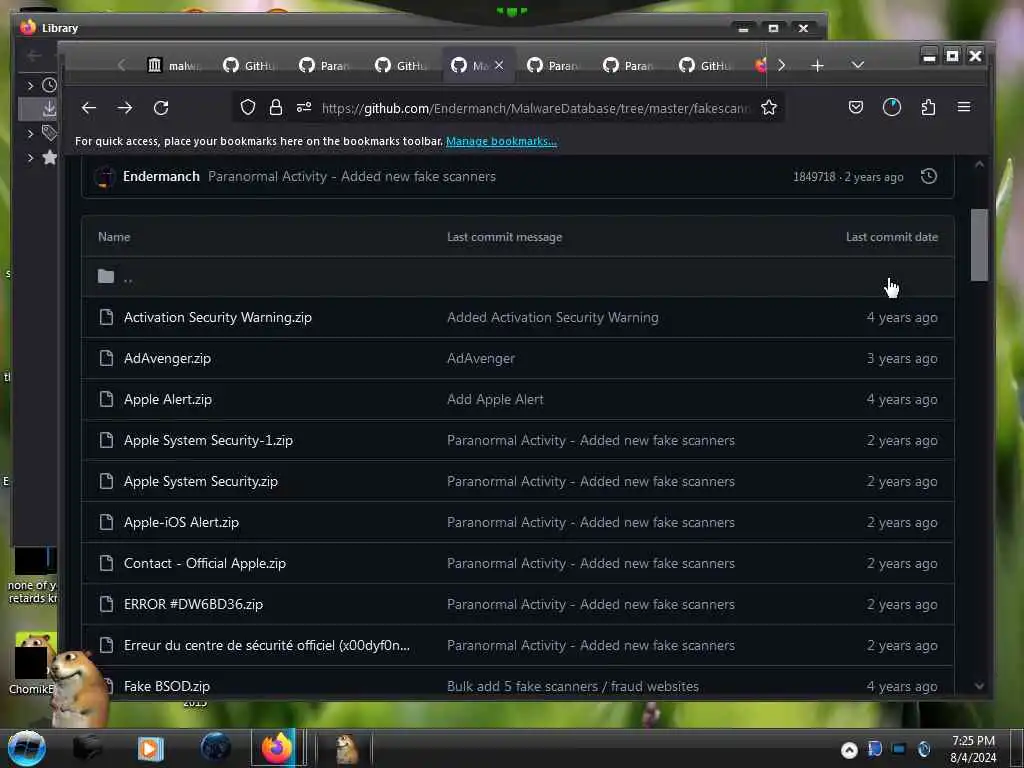The width and height of the screenshot is (1024, 768).
Task: Open AdAvenger.zip file
Action: [167, 359]
